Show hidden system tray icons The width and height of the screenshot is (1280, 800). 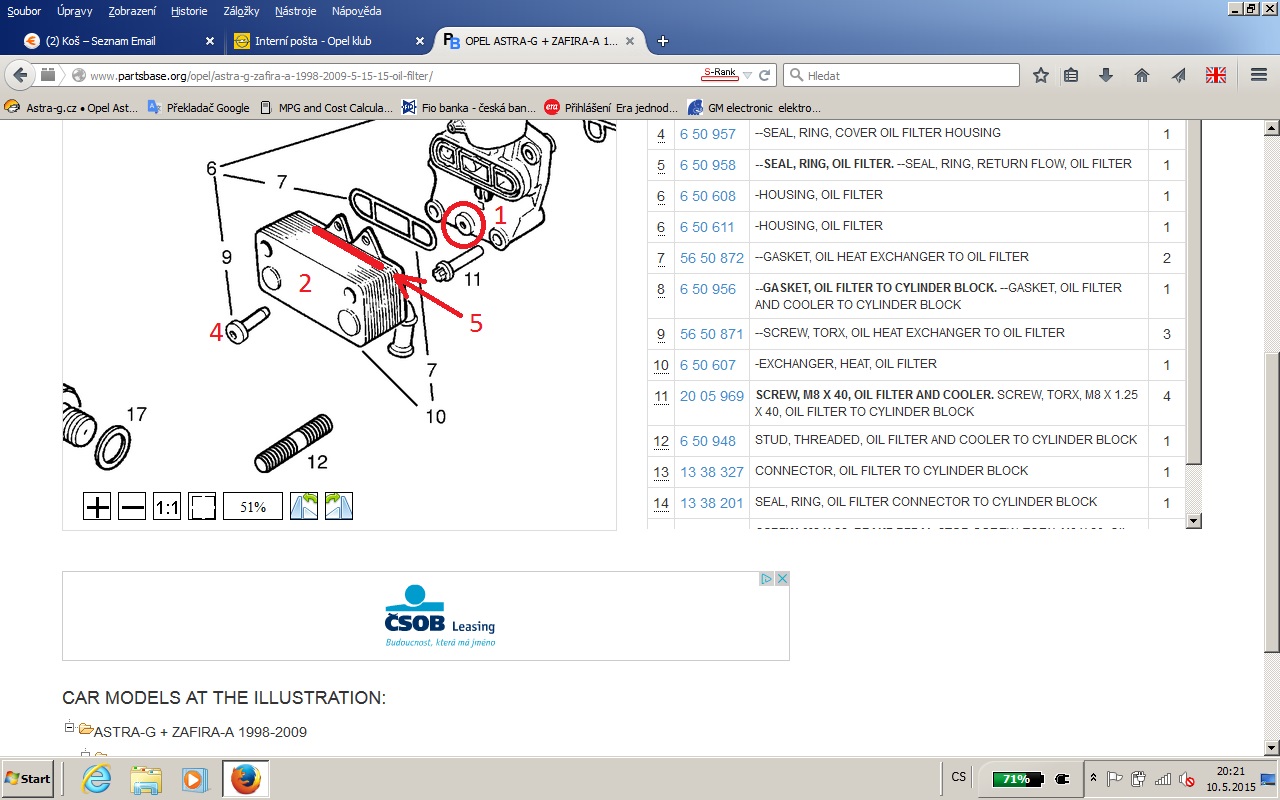(x=1094, y=778)
